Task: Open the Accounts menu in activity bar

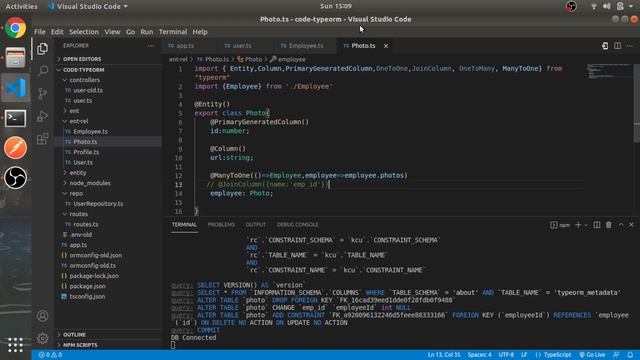Action: [42, 316]
